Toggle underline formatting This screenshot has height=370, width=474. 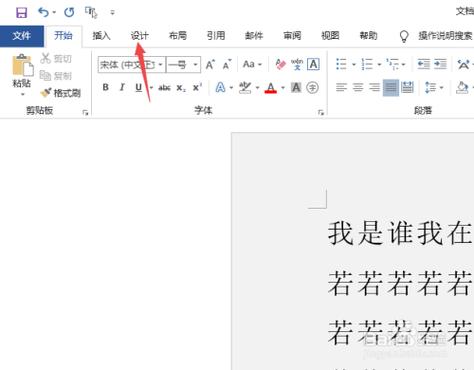pyautogui.click(x=139, y=87)
